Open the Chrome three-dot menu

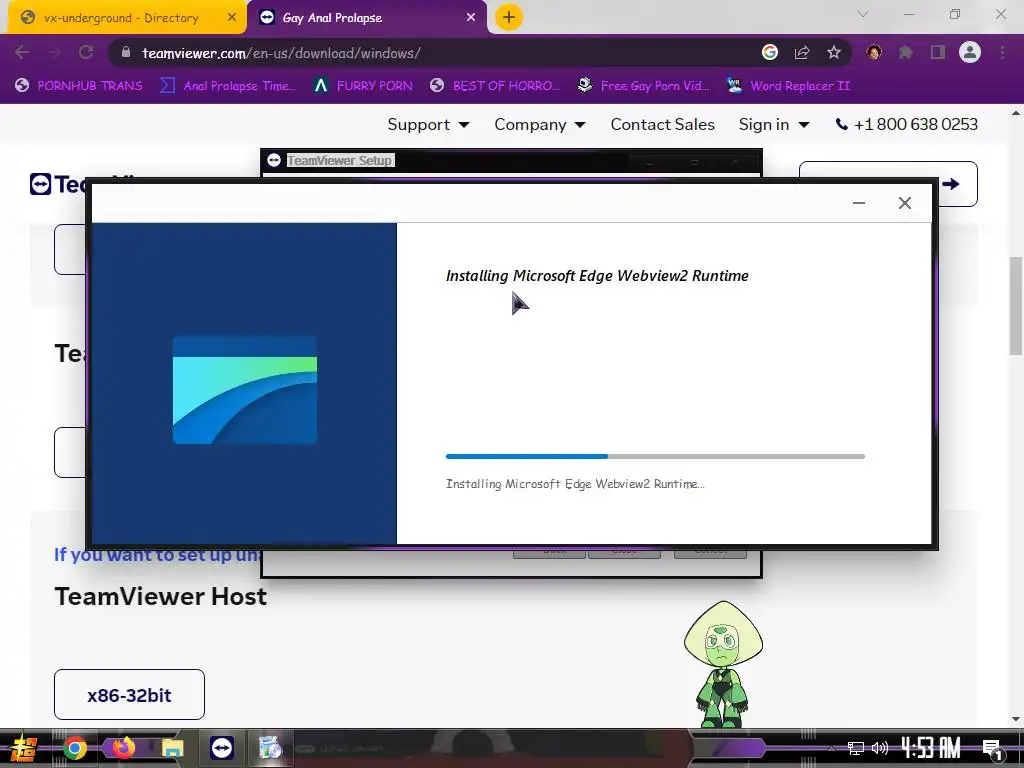pos(1002,52)
